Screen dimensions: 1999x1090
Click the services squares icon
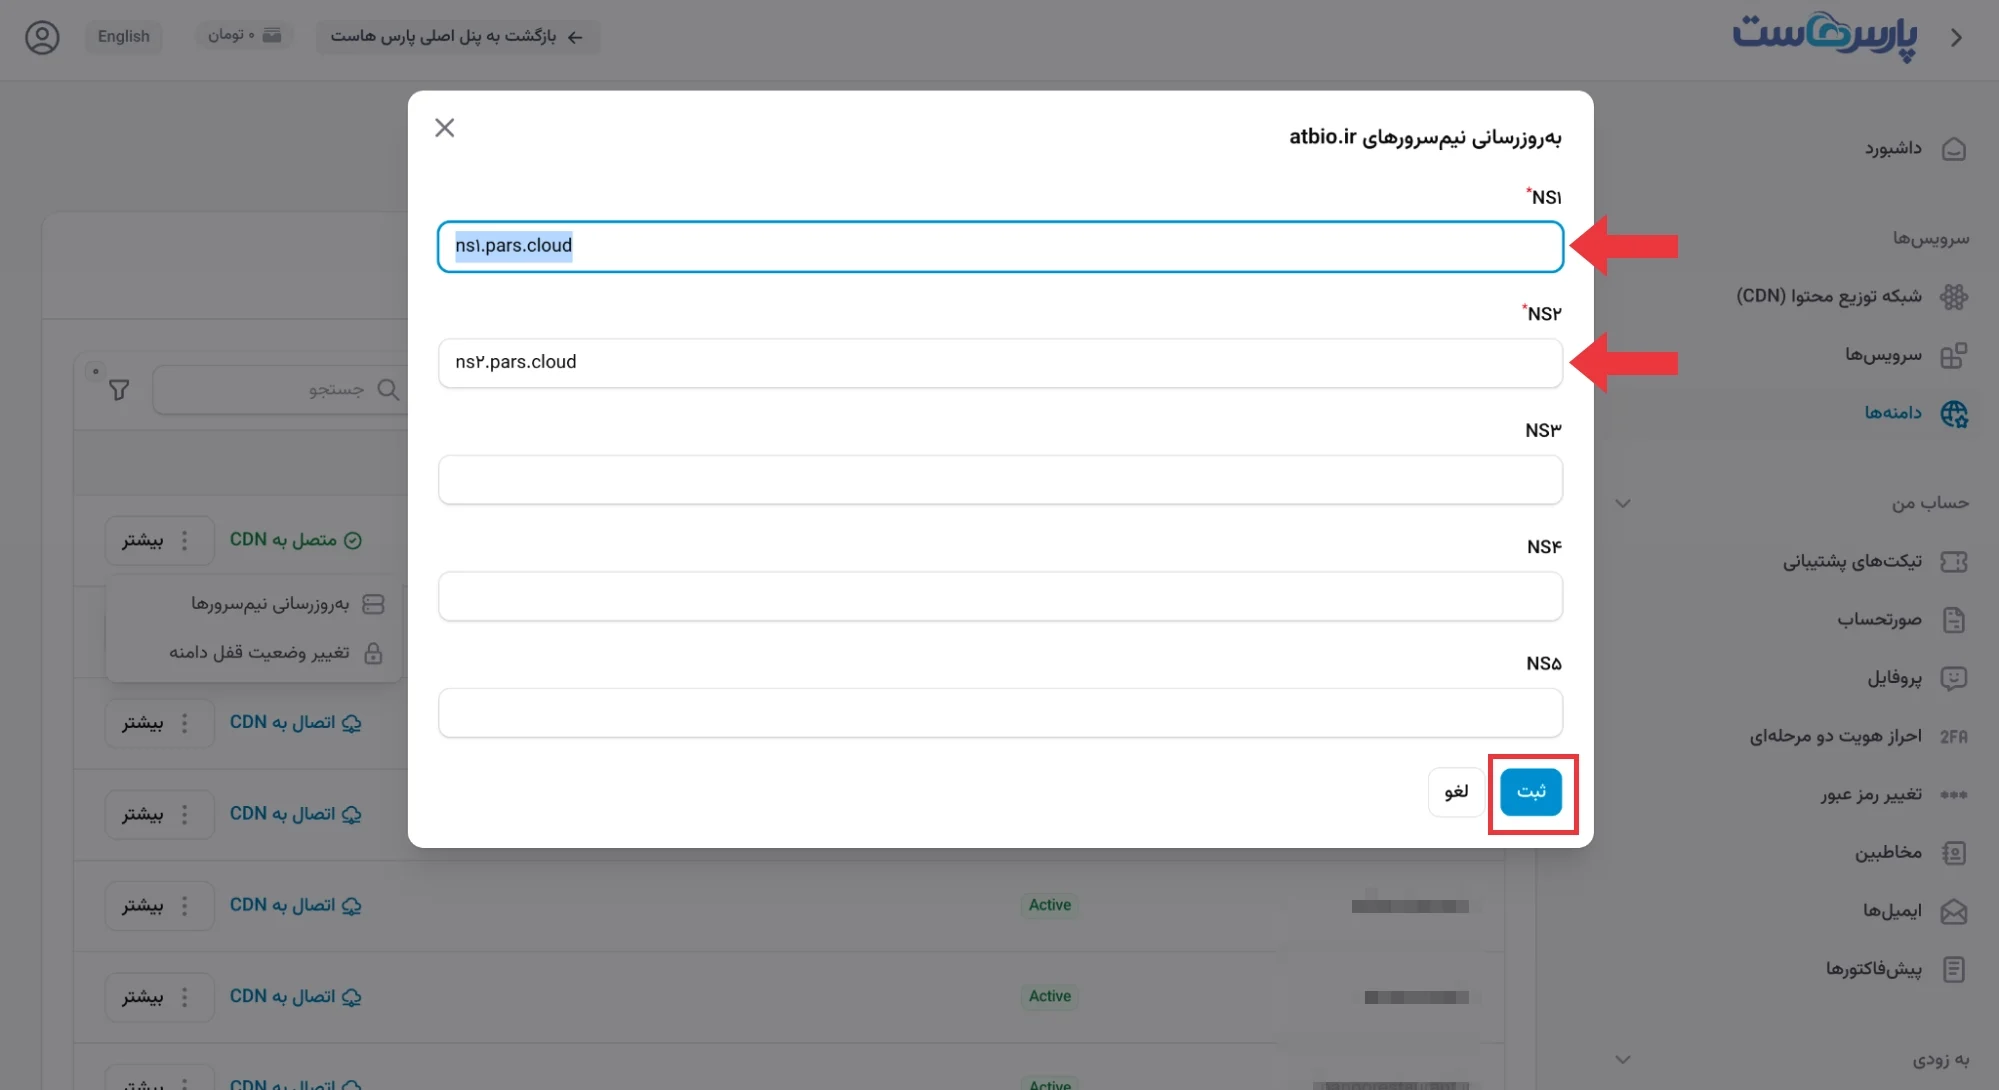[1954, 355]
